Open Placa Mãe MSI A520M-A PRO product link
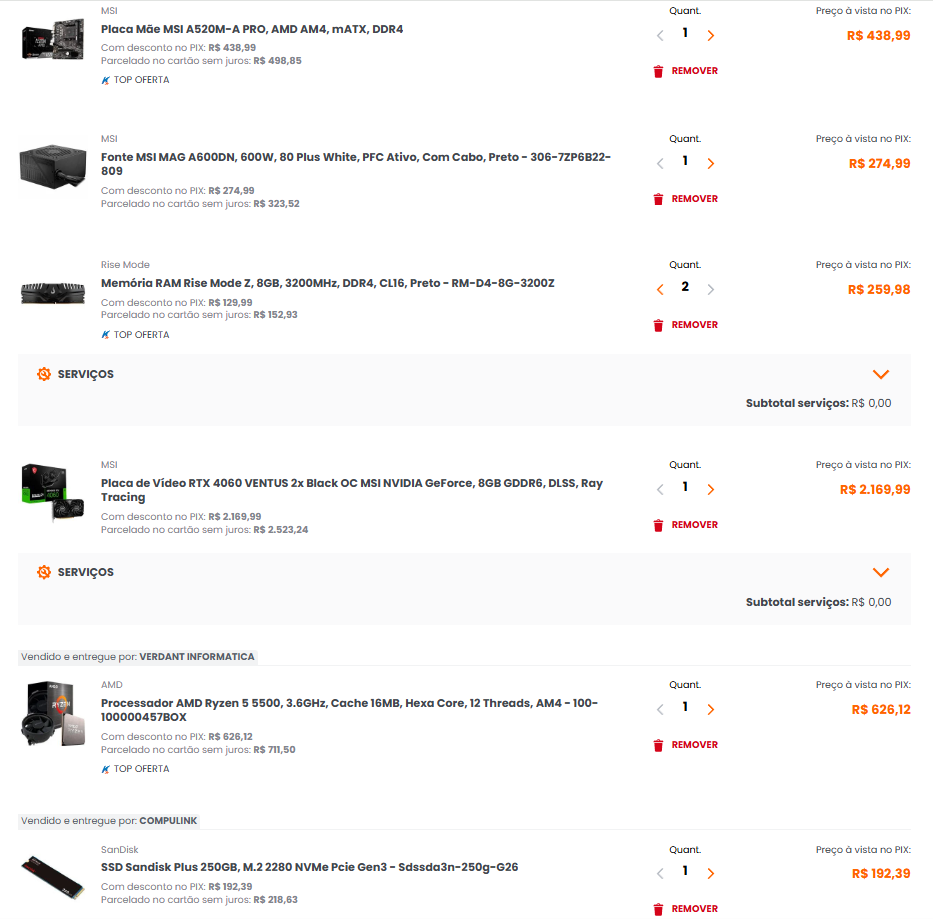 click(252, 29)
